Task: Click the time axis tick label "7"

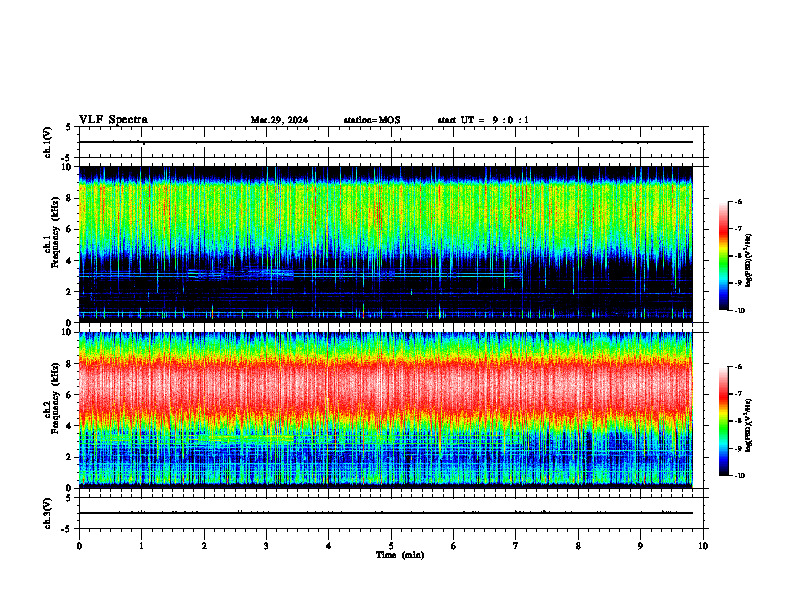Action: (x=516, y=546)
